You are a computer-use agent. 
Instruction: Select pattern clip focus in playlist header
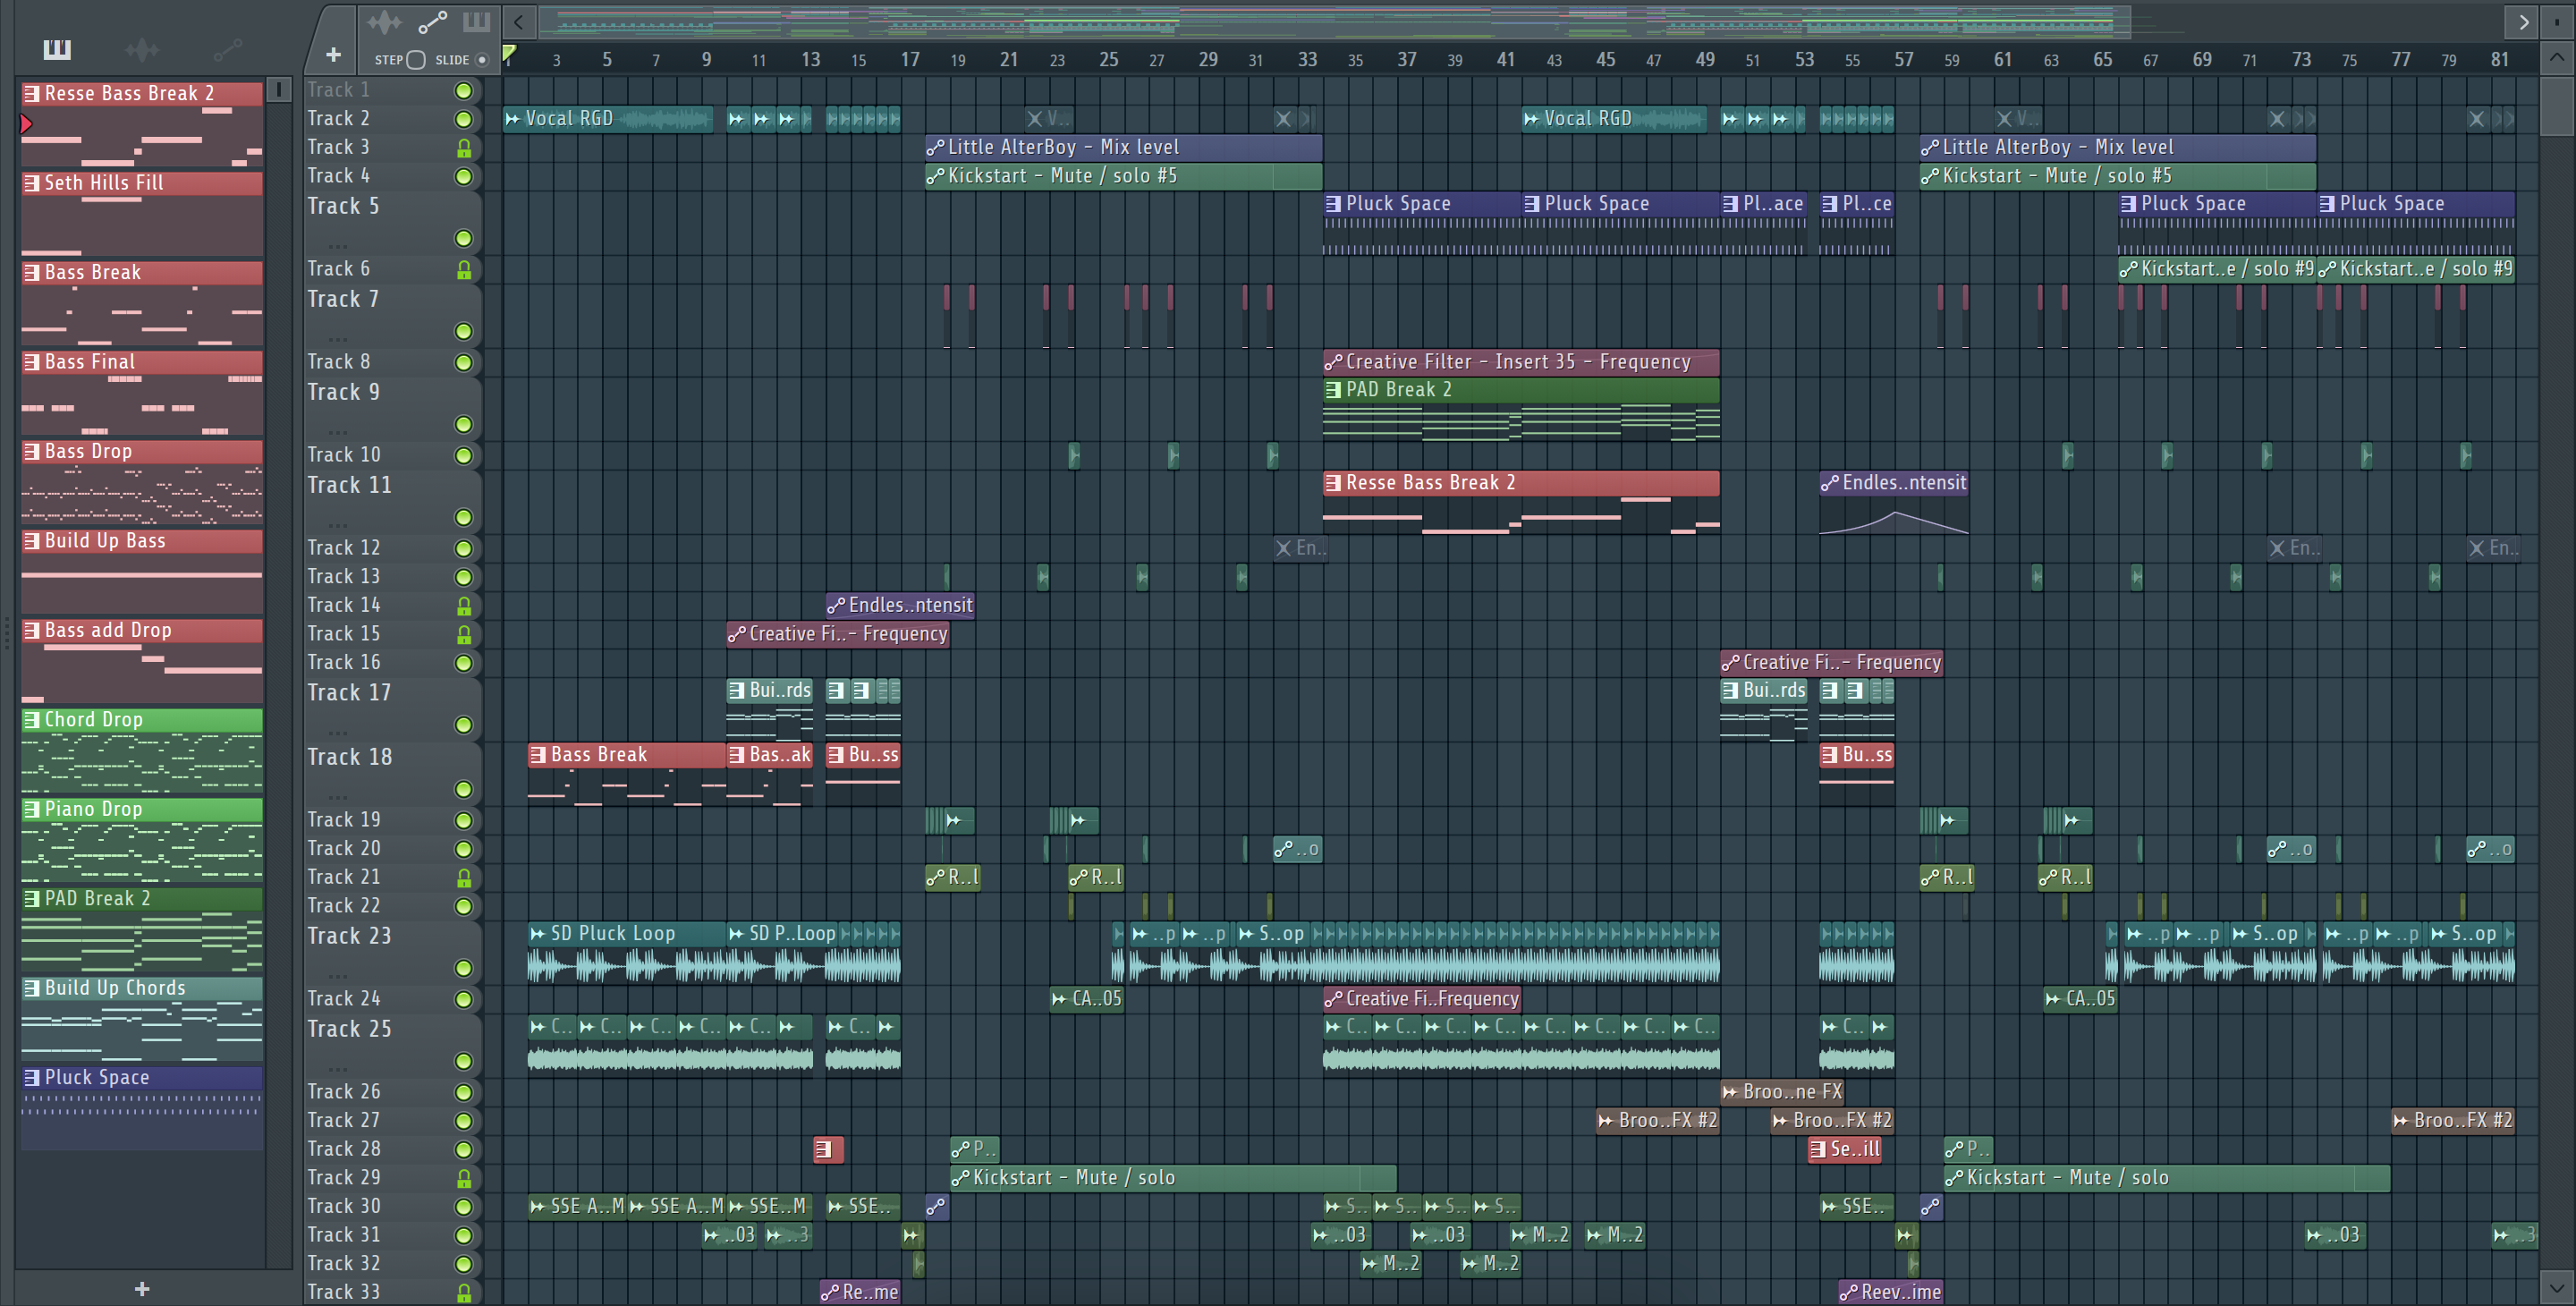[476, 22]
